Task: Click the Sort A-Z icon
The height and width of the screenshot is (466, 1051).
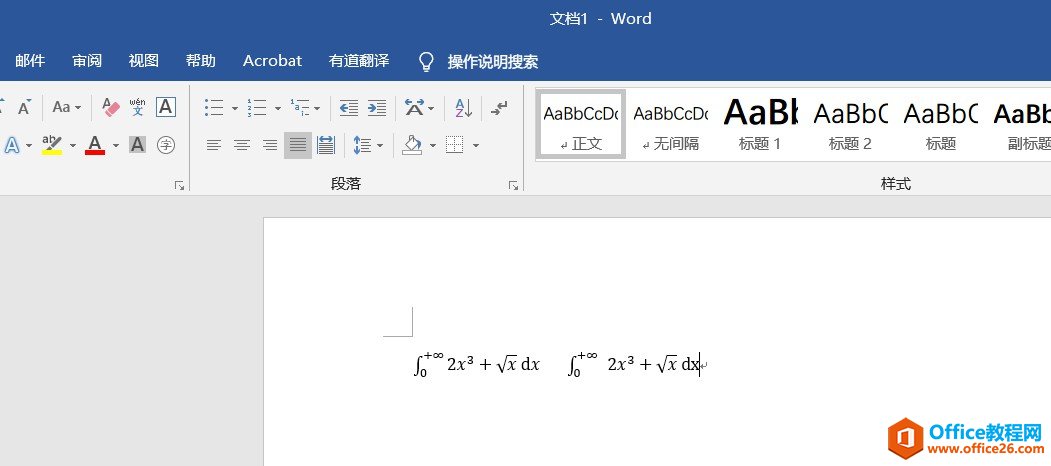Action: (x=463, y=107)
